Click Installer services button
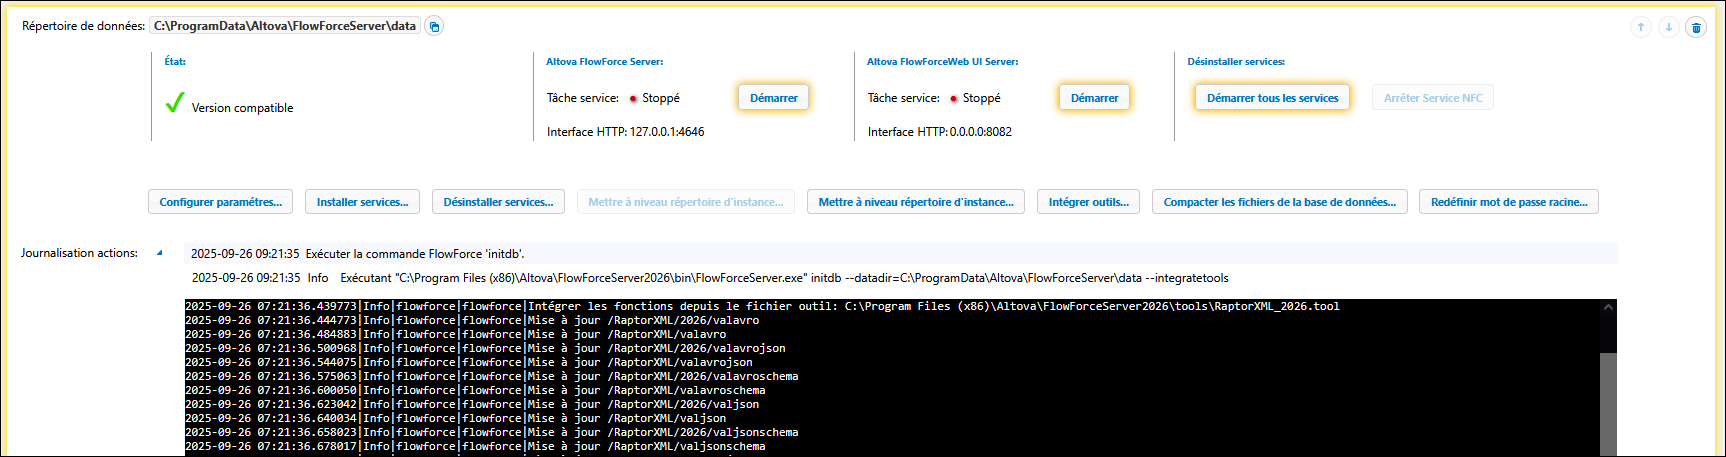This screenshot has width=1726, height=457. coord(362,202)
